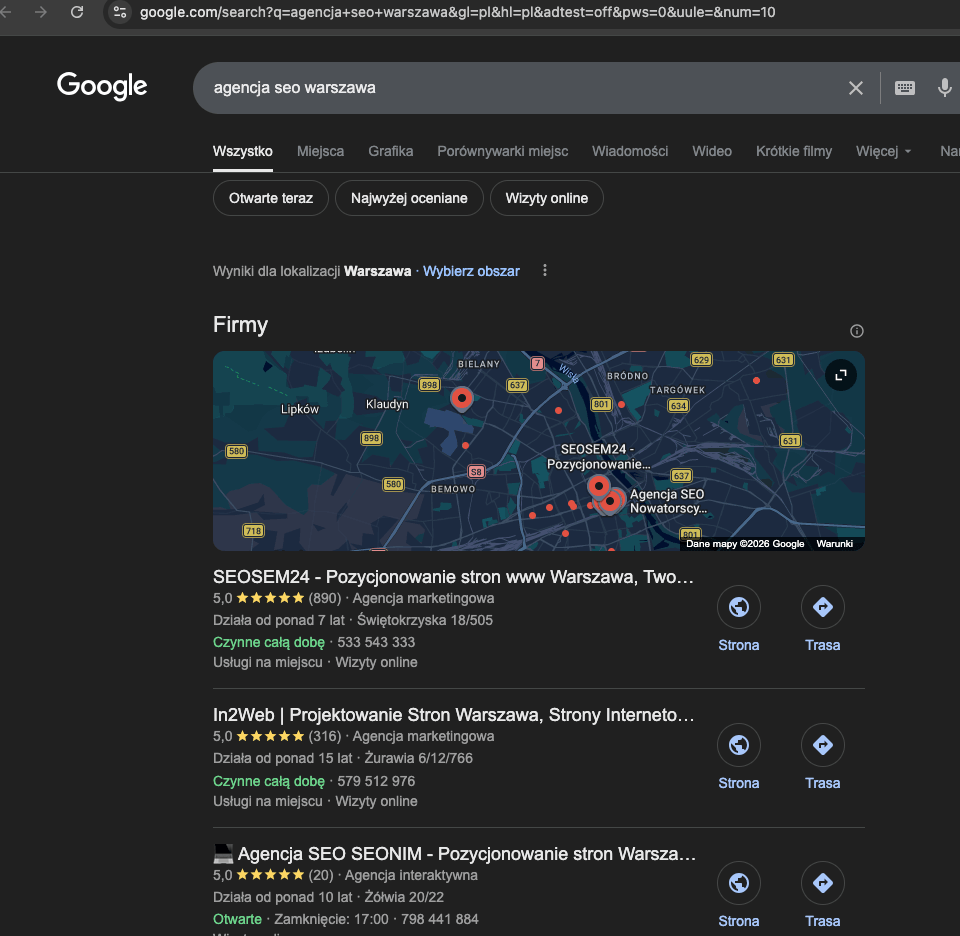The image size is (960, 936).
Task: Click address 'Żółwia 20/22'
Action: point(404,897)
